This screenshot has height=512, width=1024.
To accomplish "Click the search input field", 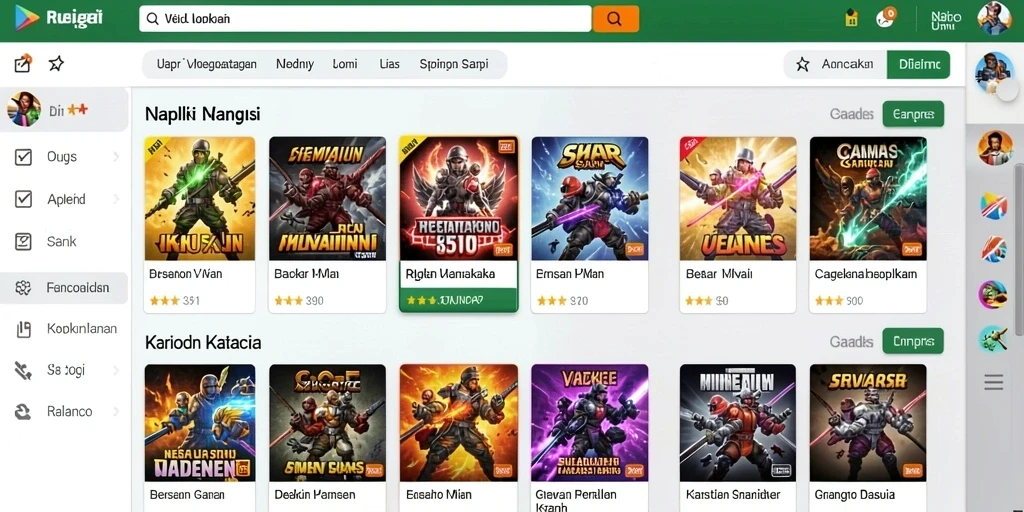I will (x=365, y=19).
